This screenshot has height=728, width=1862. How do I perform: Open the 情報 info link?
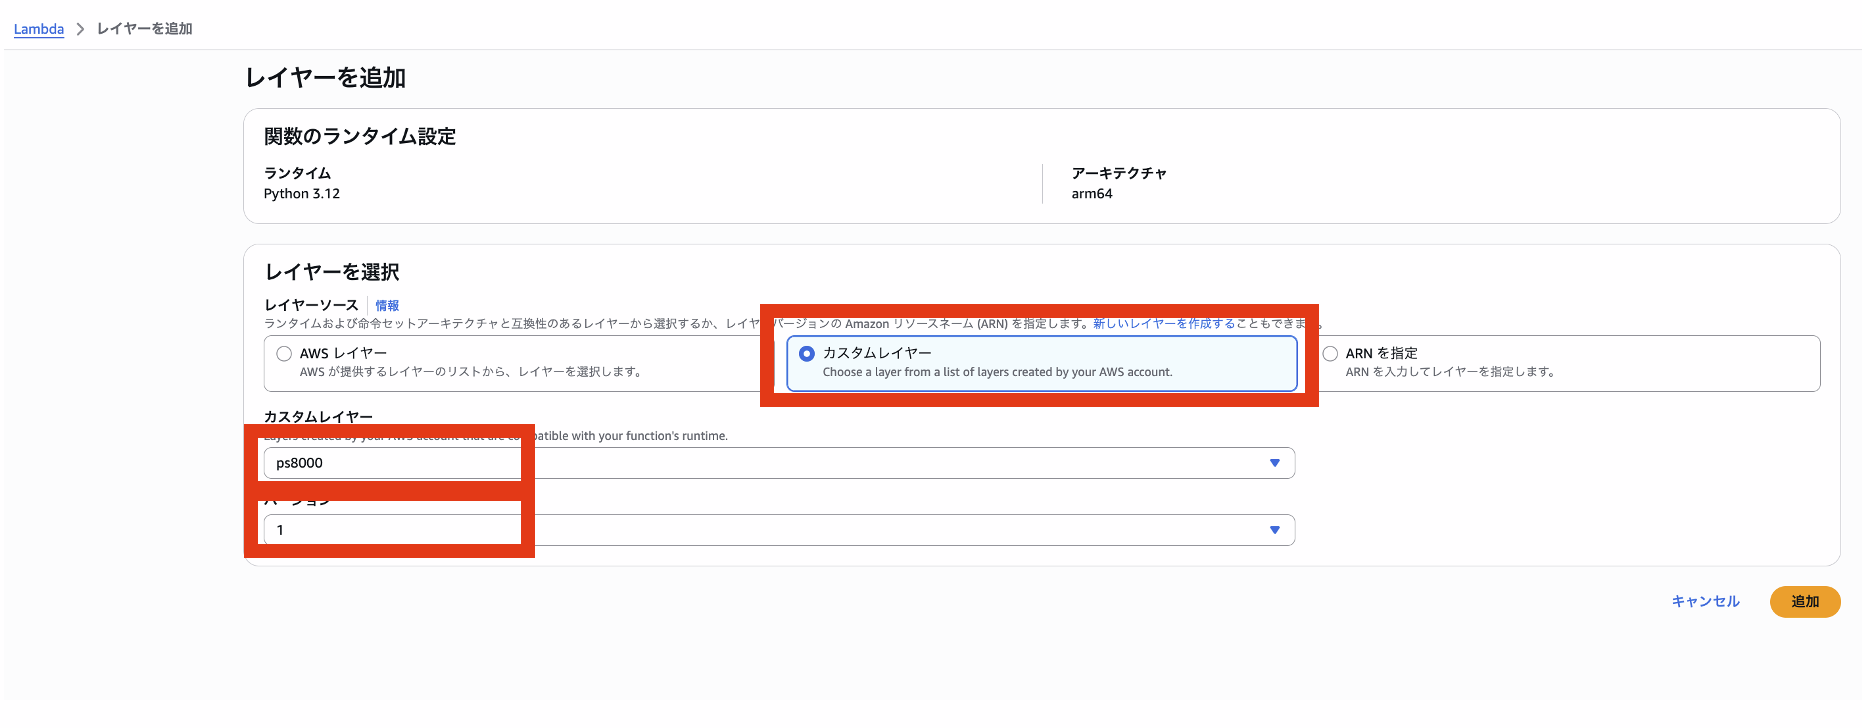click(387, 306)
